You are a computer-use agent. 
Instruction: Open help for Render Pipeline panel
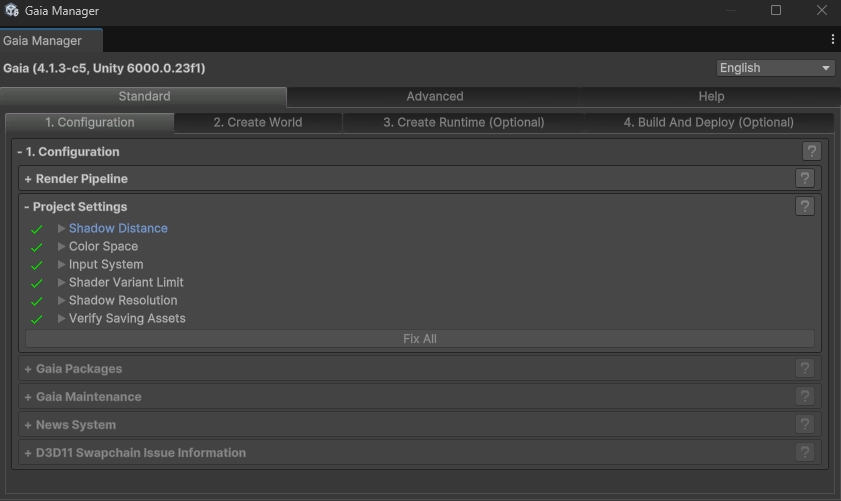[x=805, y=179]
